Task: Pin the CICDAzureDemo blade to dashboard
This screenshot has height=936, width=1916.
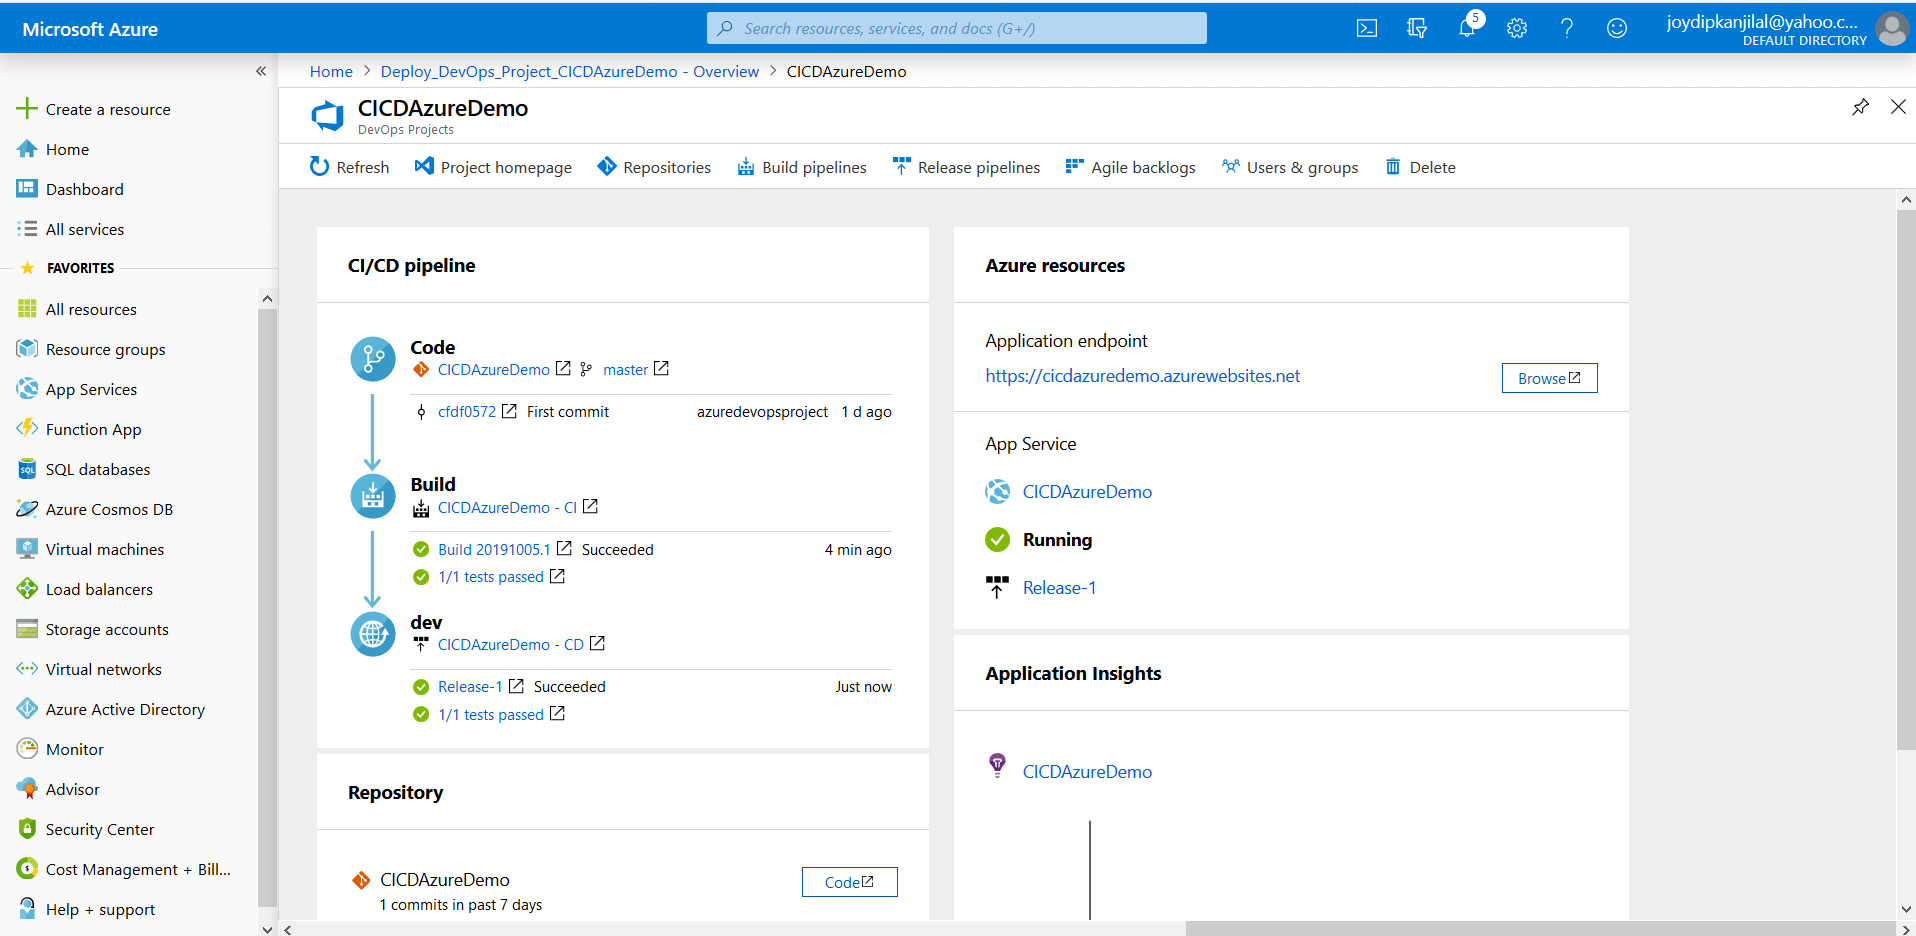Action: click(1860, 107)
